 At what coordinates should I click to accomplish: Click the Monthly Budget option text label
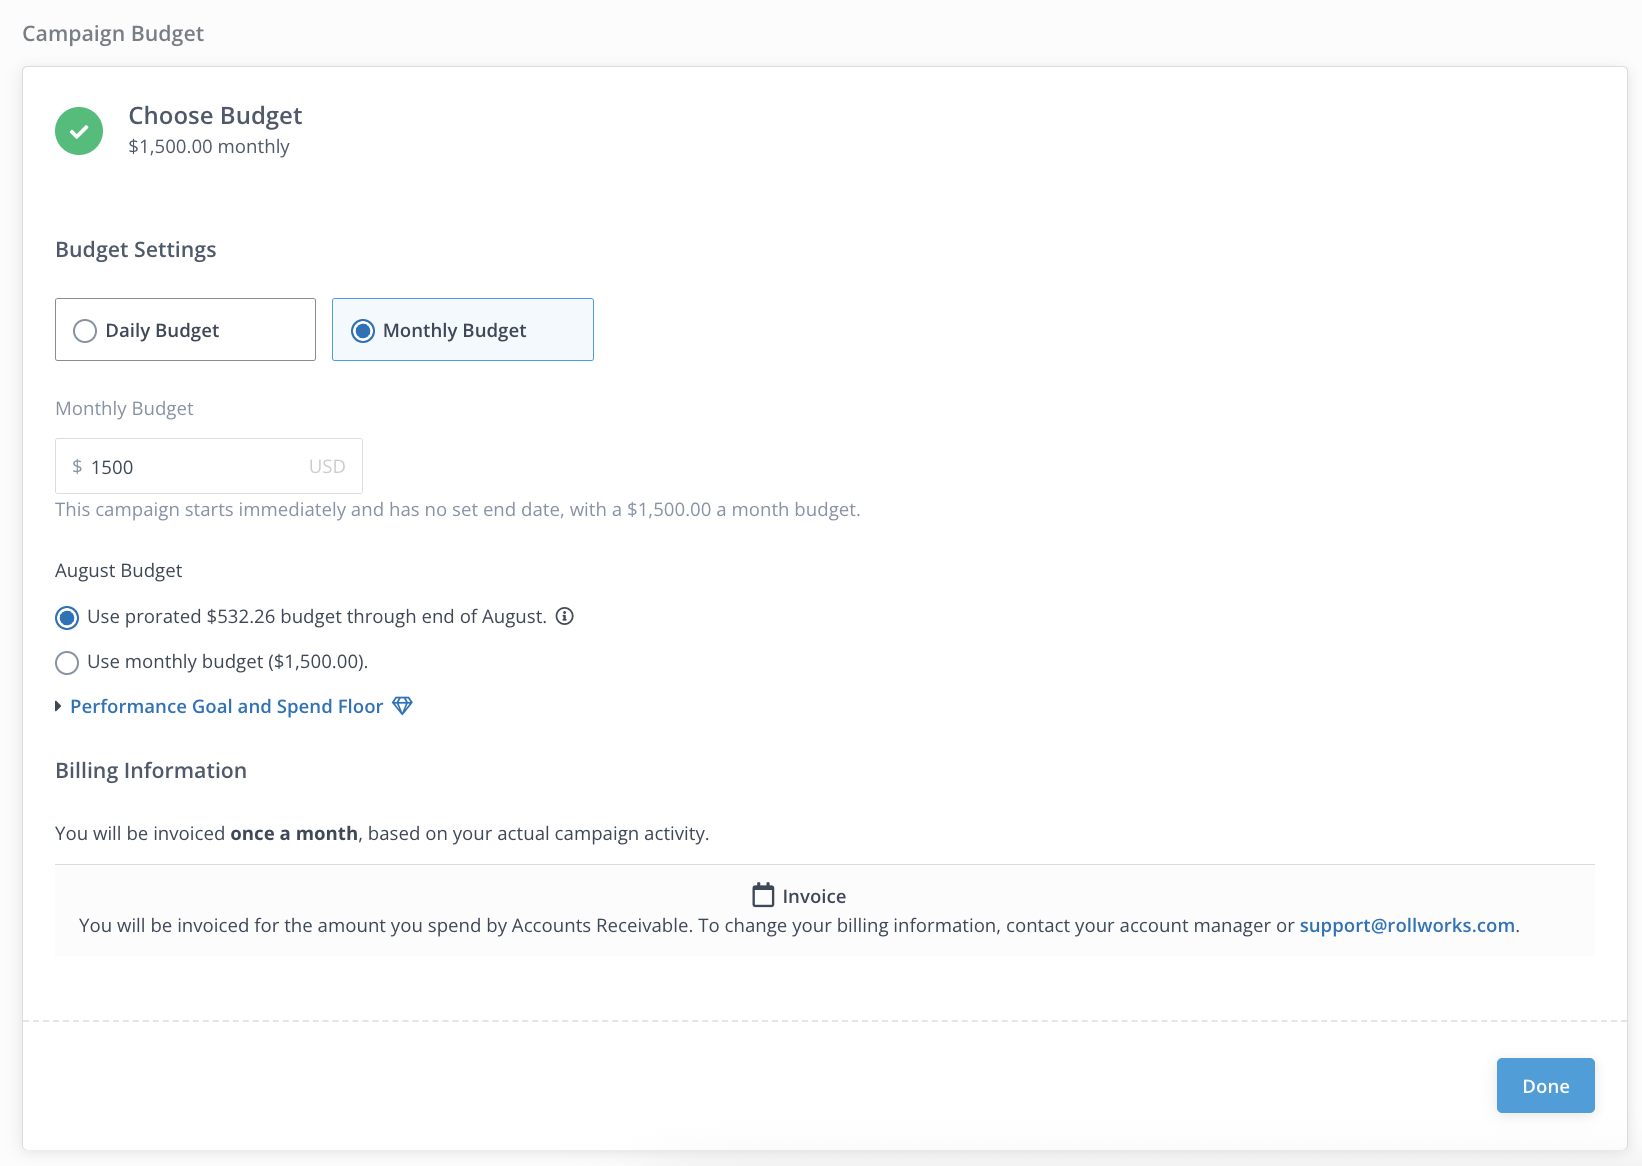[454, 331]
